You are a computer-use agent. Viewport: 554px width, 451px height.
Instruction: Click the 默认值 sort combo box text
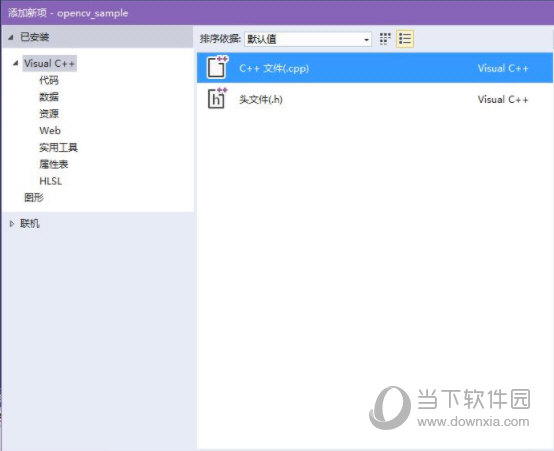tap(261, 39)
